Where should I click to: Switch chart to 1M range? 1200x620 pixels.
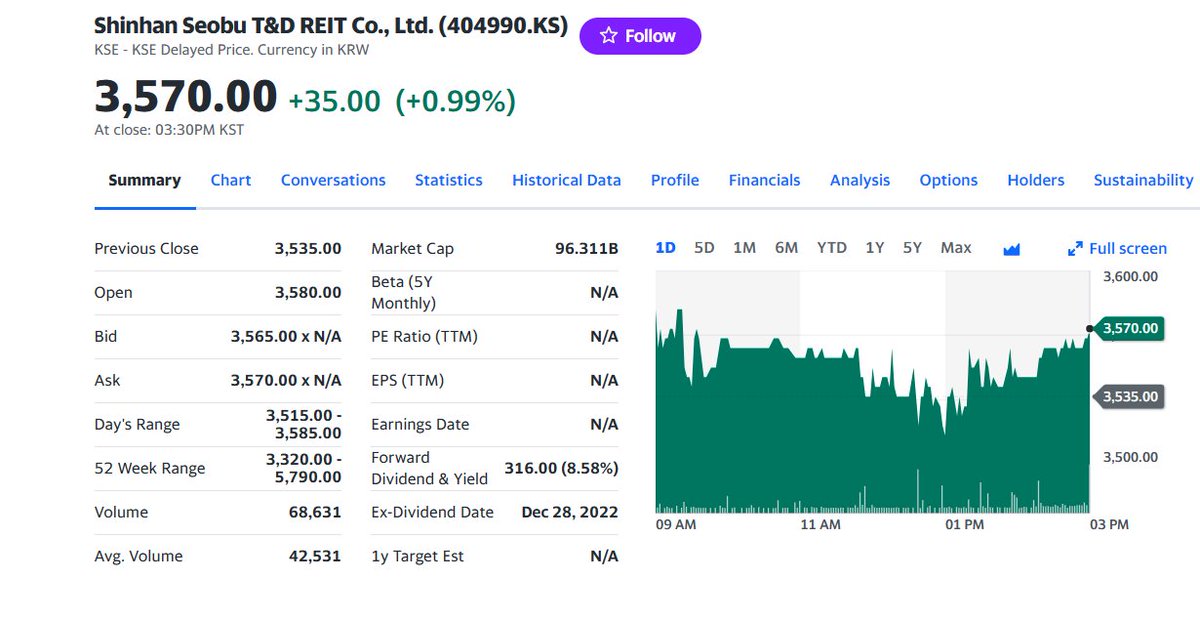click(x=744, y=248)
